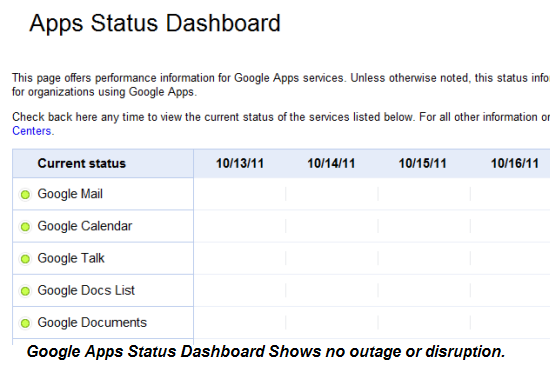Click the Apps Status Dashboard page title
This screenshot has height=381, width=550.
[x=155, y=24]
